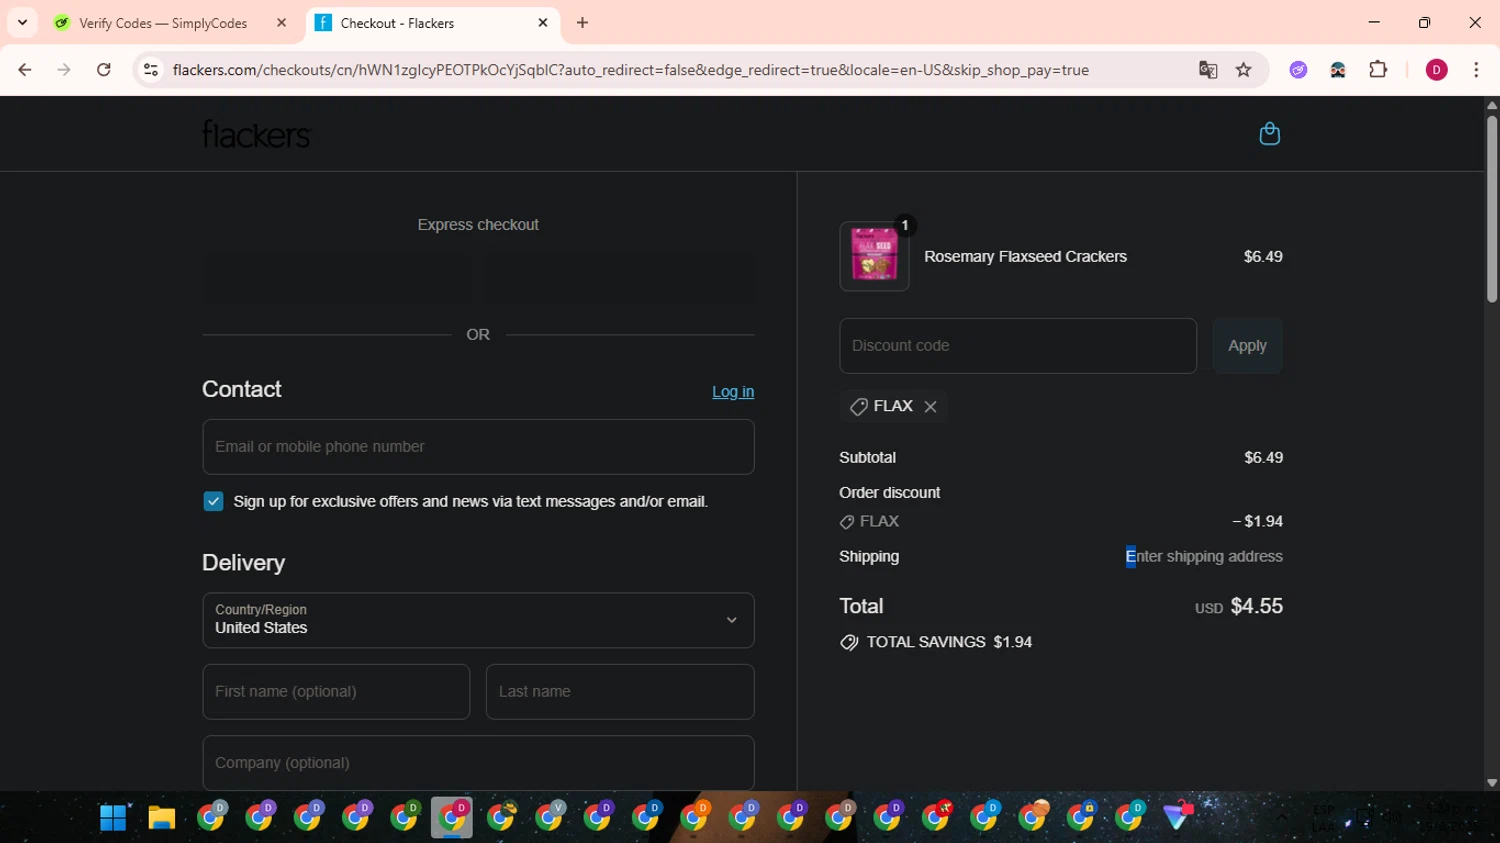
Task: Open the Chrome three-dot menu
Action: (1476, 70)
